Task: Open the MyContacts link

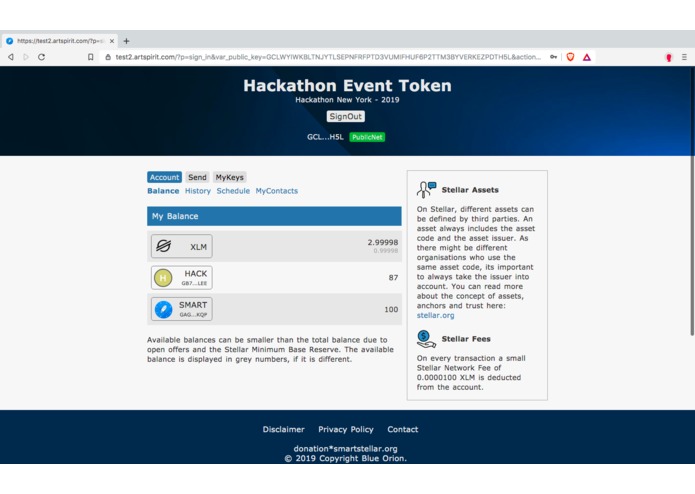Action: coord(277,191)
